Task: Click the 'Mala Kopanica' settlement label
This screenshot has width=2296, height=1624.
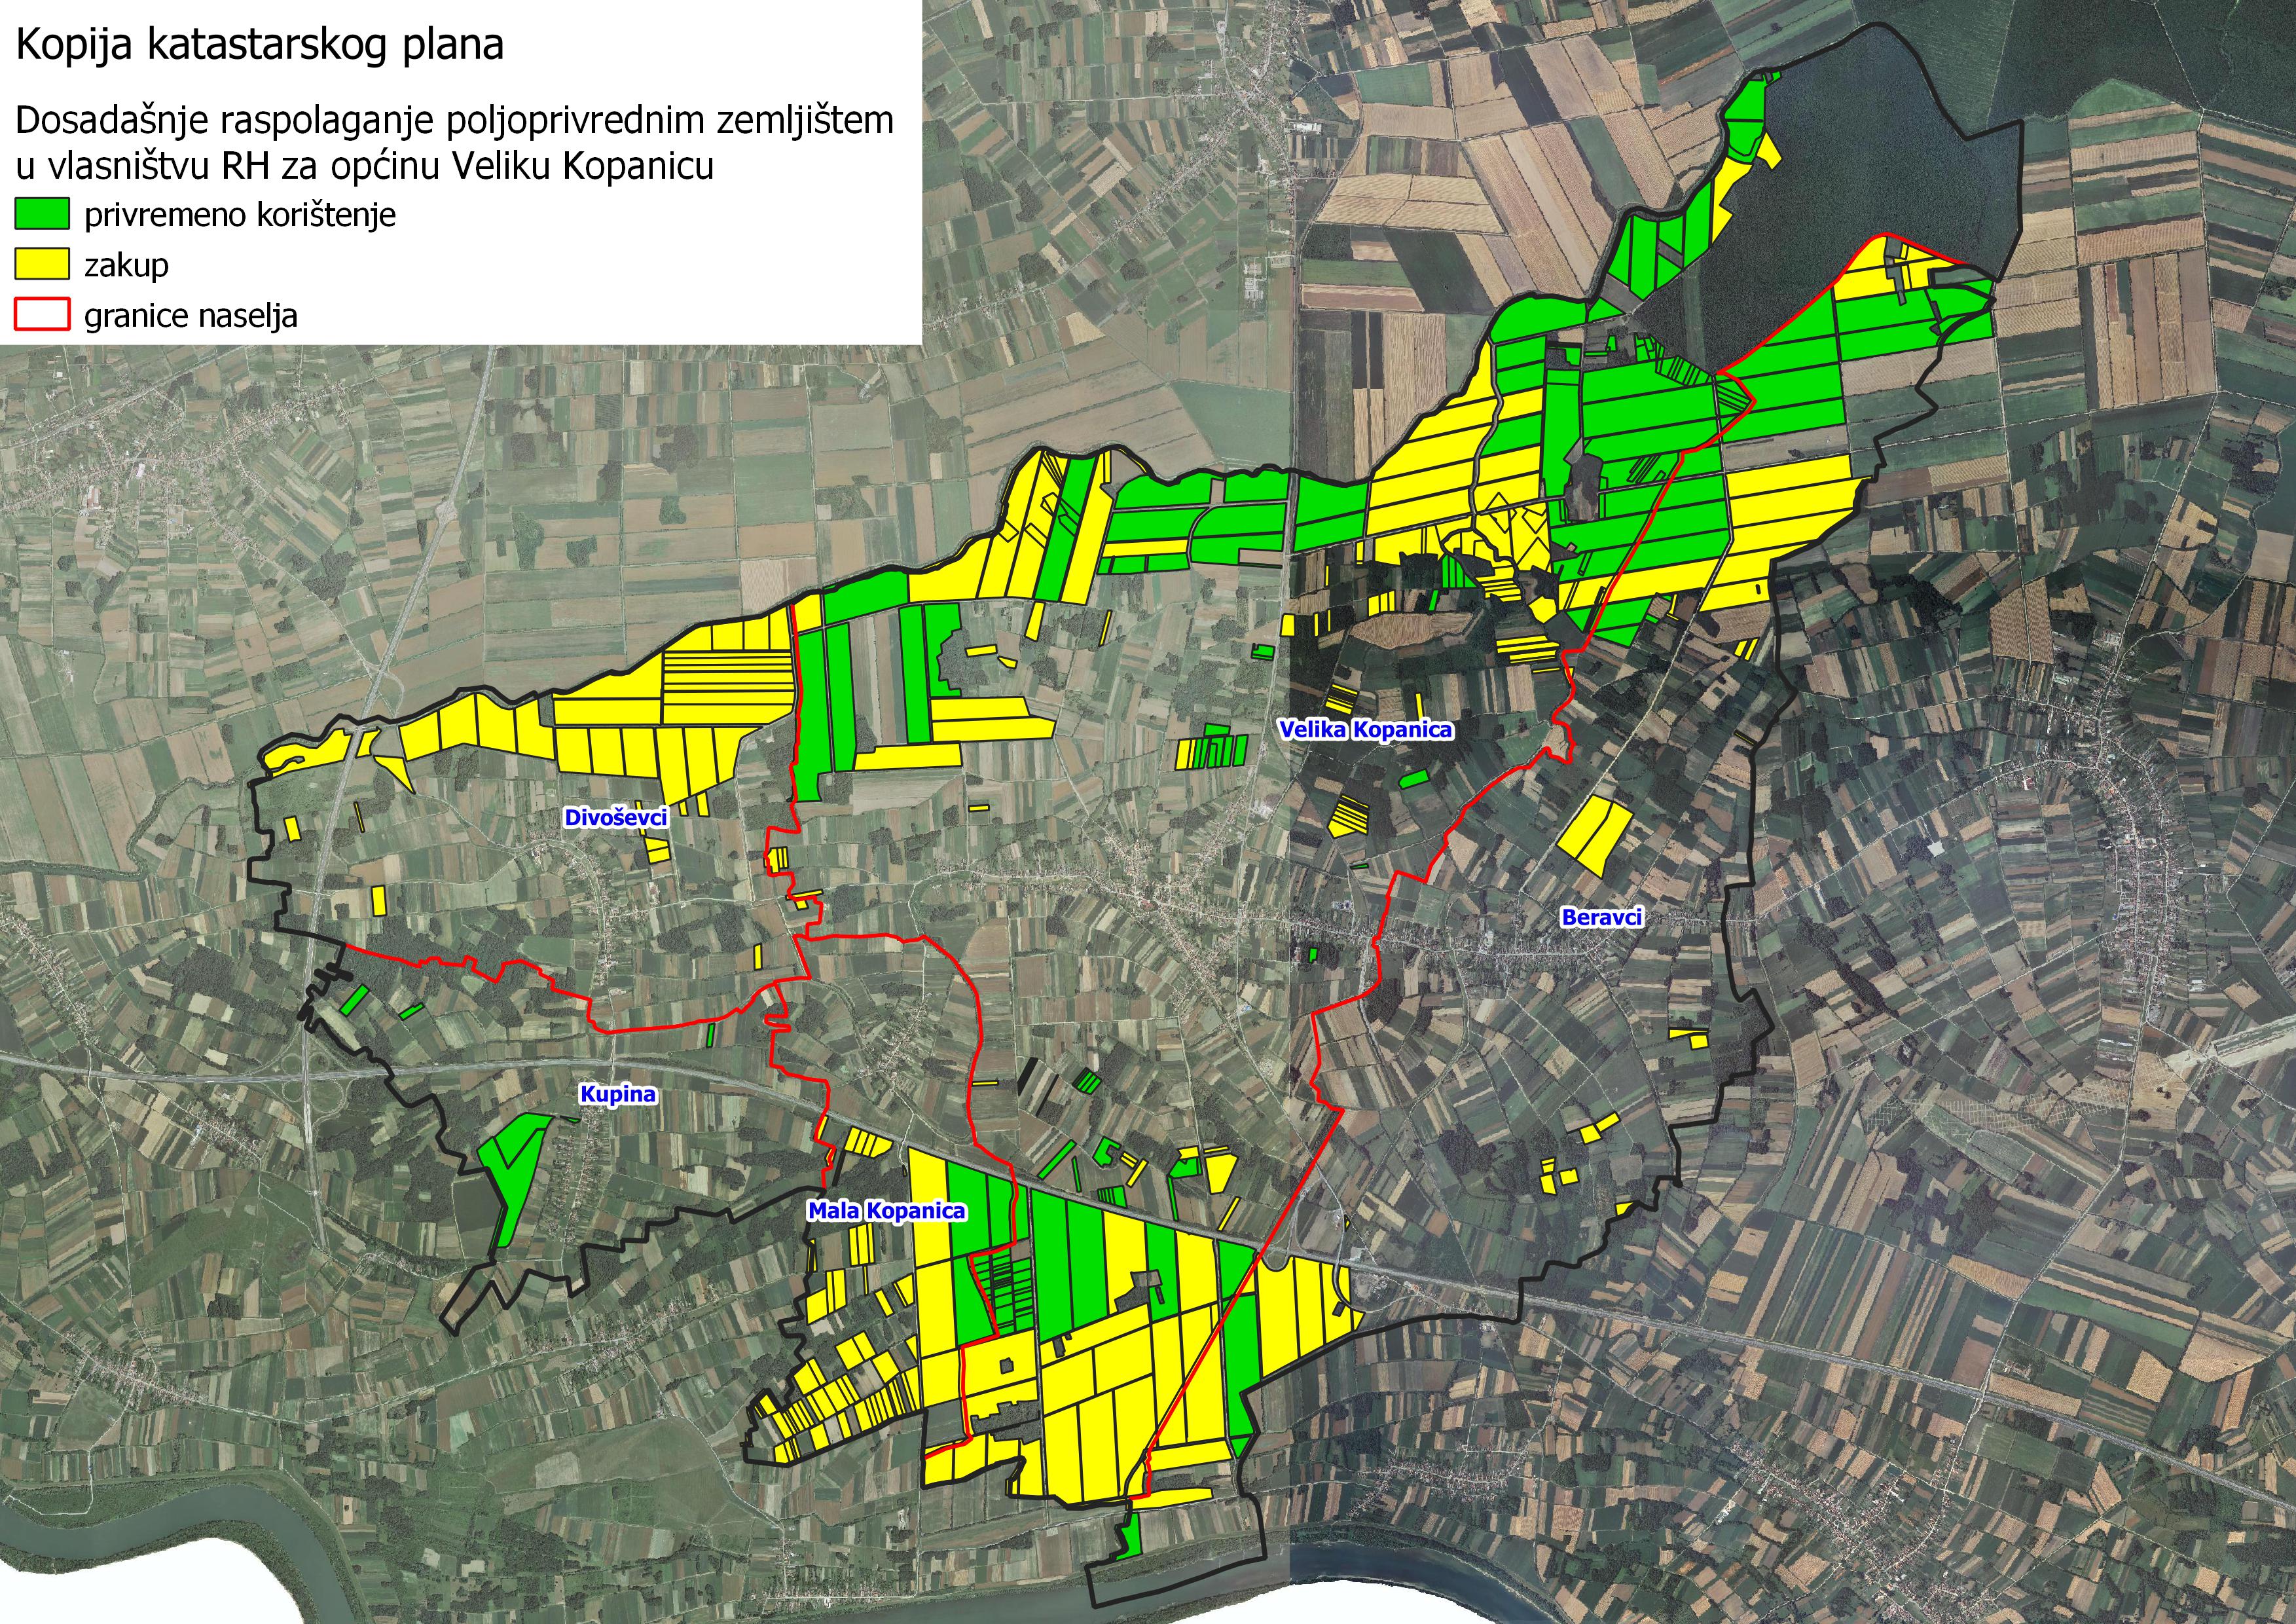Action: (x=887, y=1211)
